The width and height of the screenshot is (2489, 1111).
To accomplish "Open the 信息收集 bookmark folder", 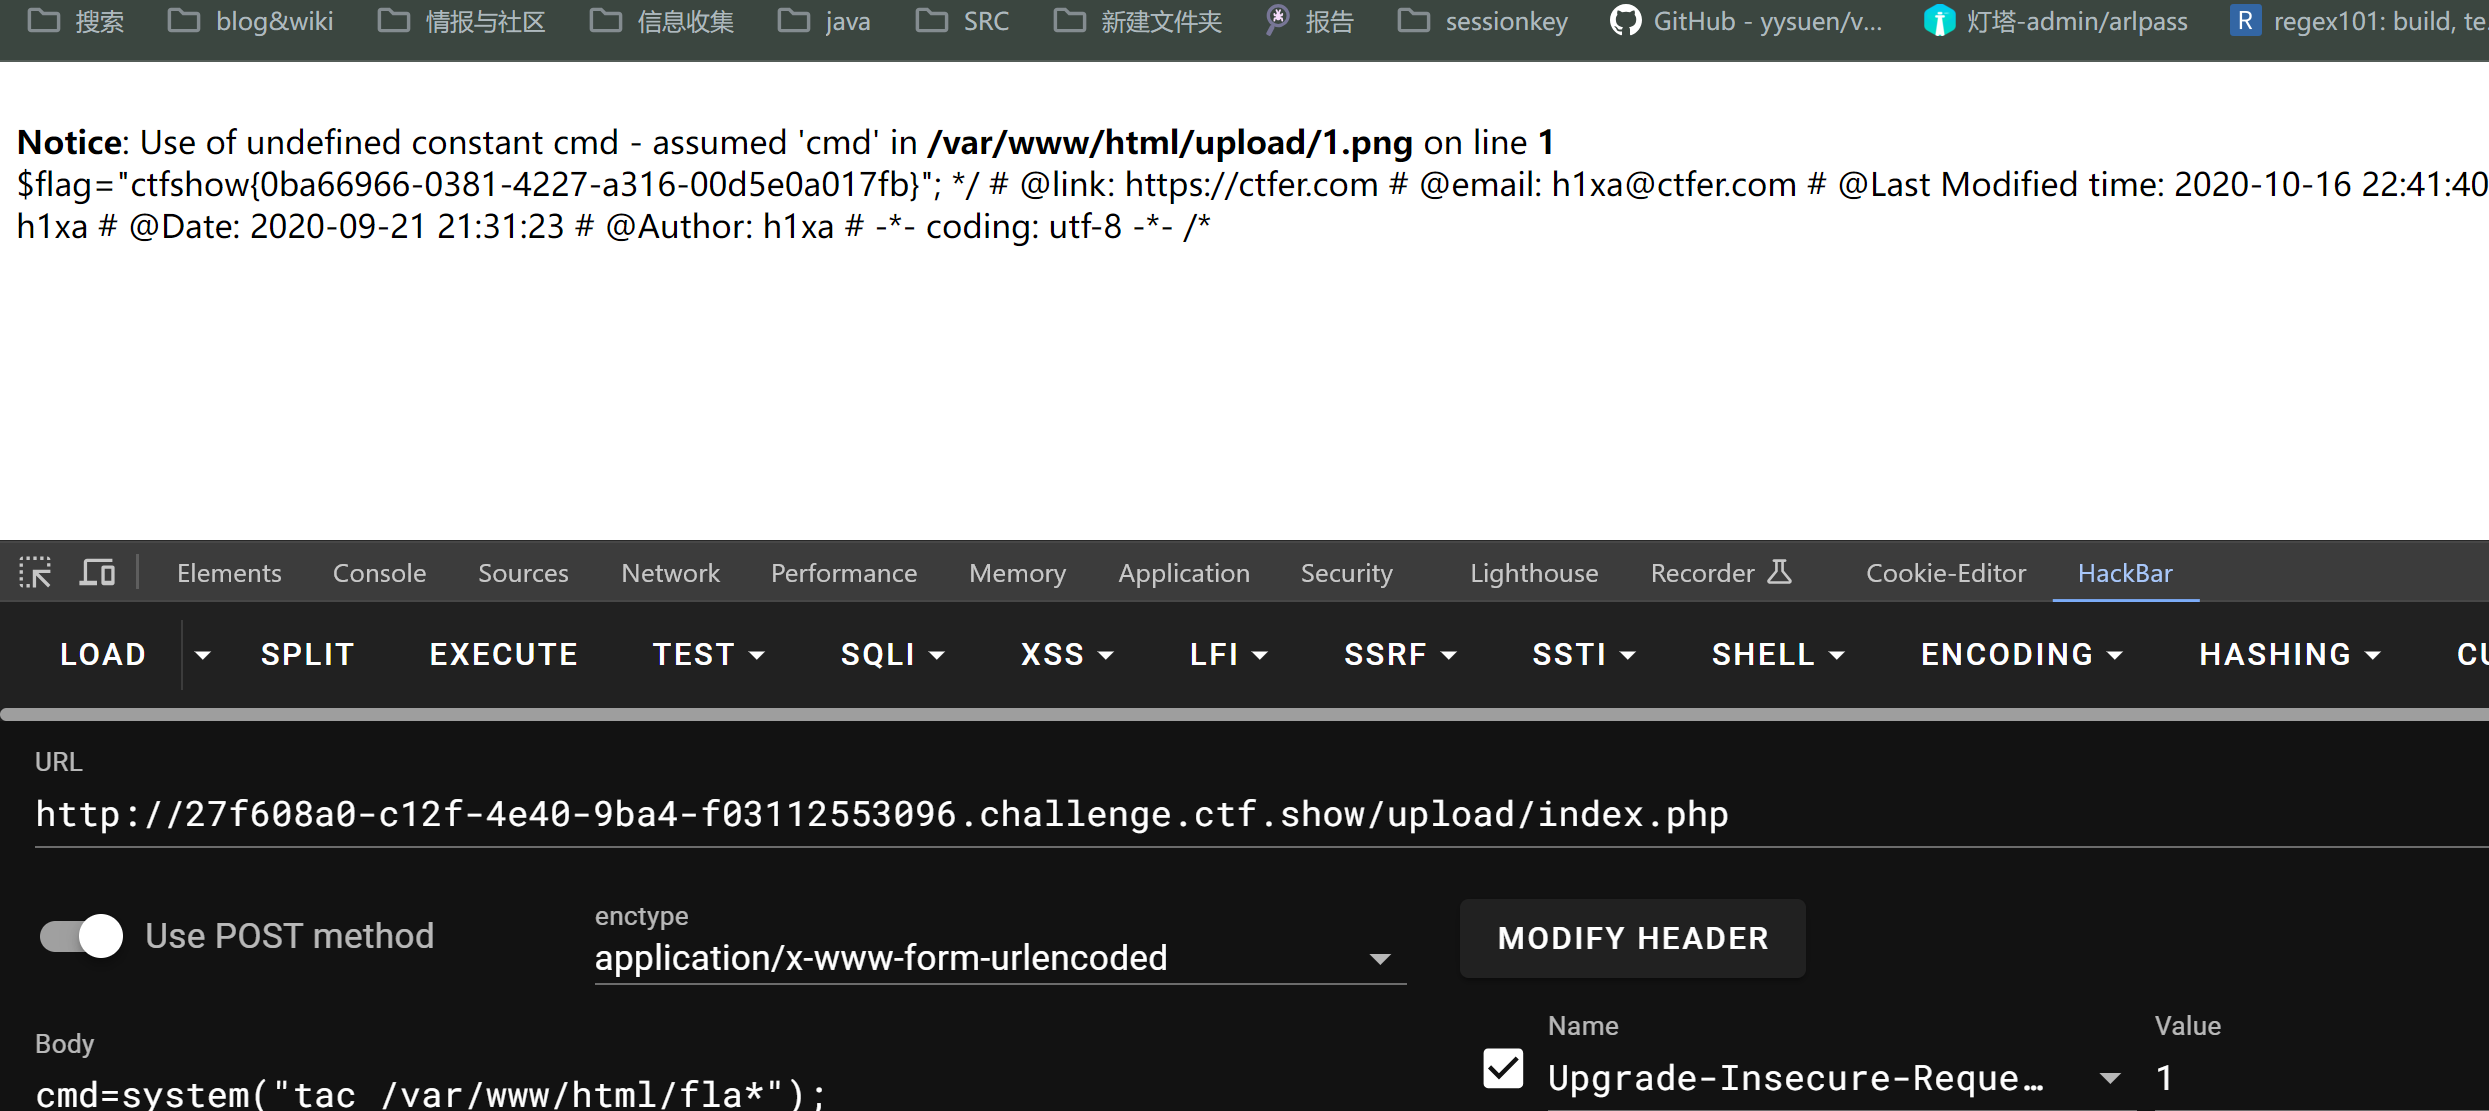I will [x=661, y=21].
